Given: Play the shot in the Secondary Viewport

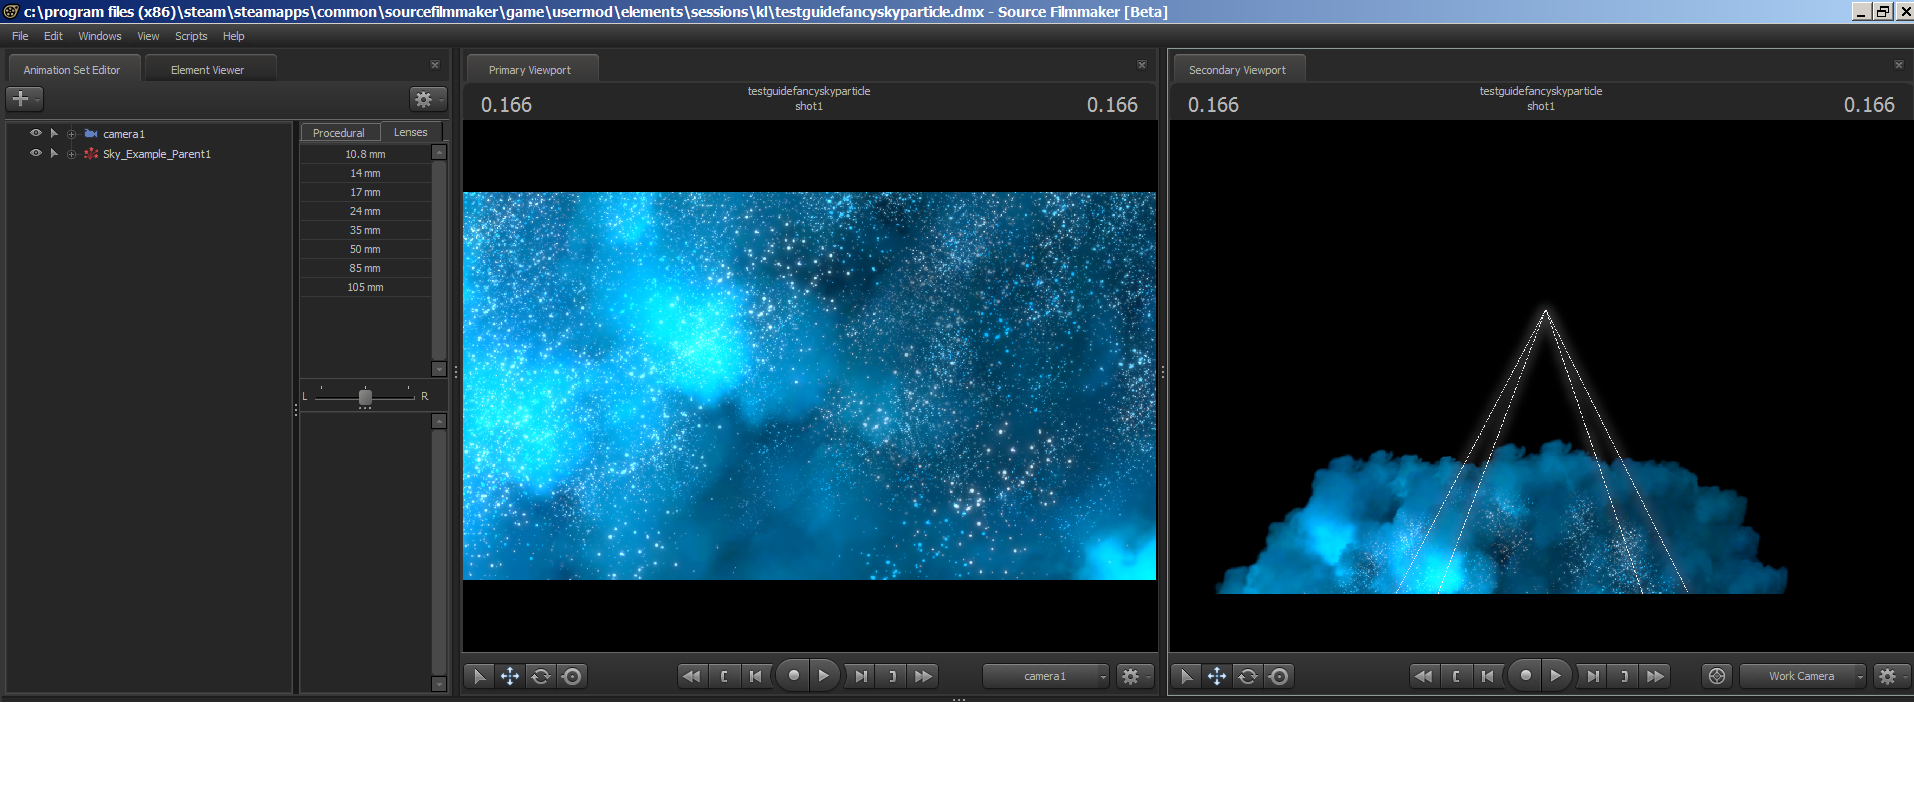Looking at the screenshot, I should tap(1555, 676).
